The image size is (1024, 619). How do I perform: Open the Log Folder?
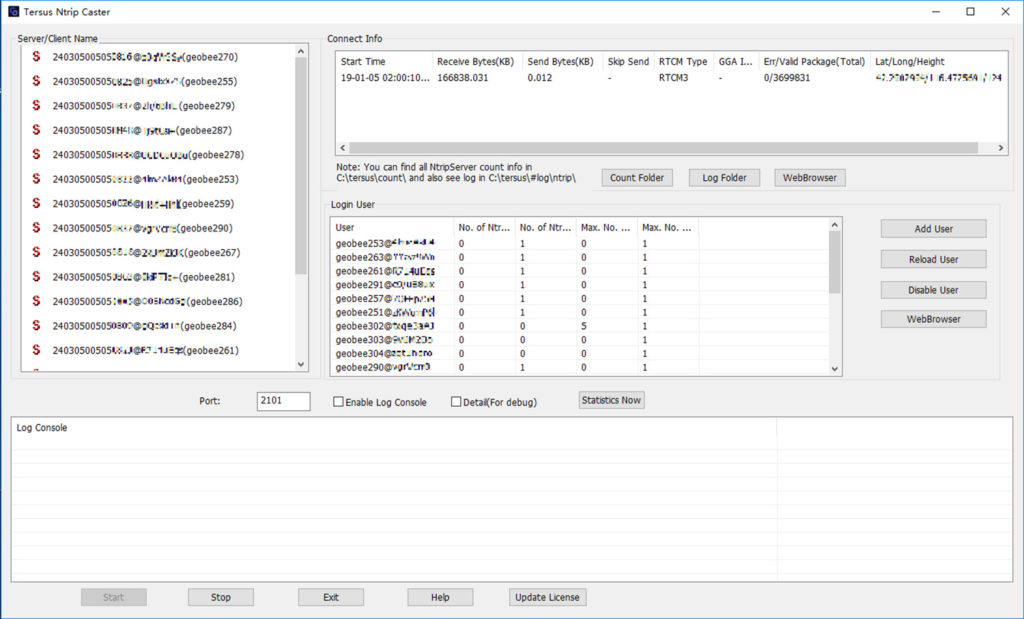click(724, 177)
